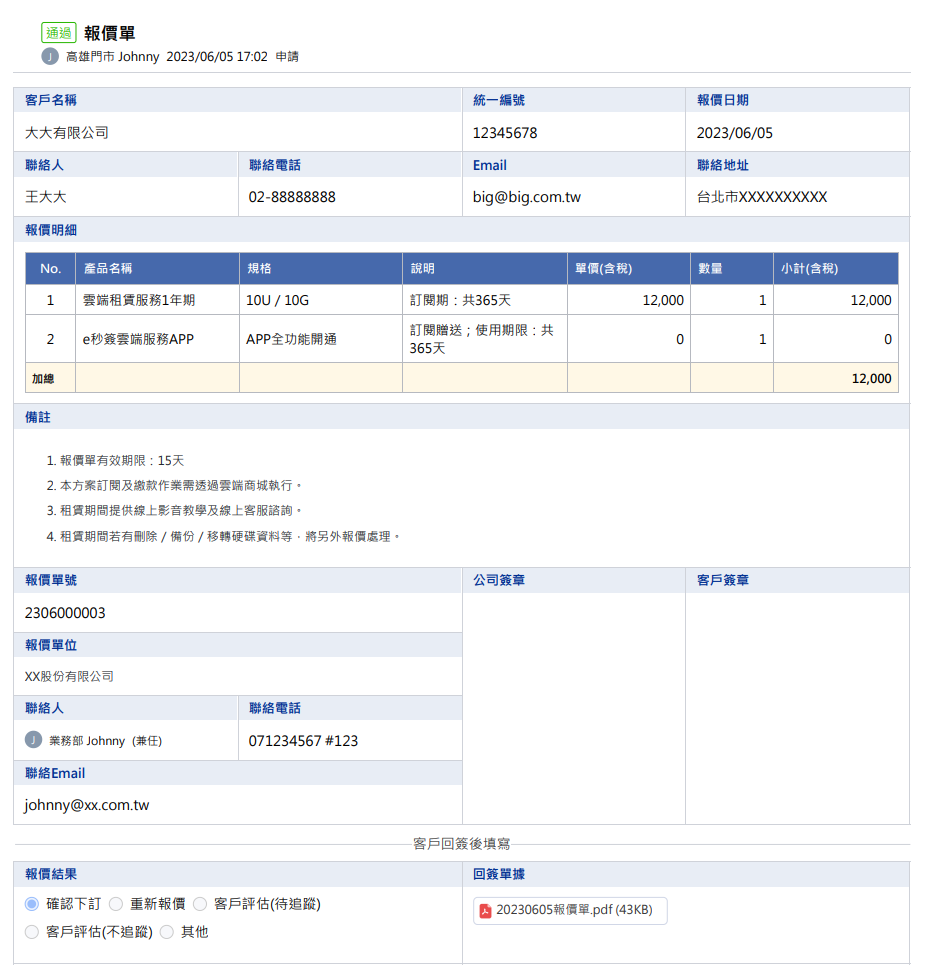
Task: Click the 產品名稱 column header
Action: (x=157, y=269)
